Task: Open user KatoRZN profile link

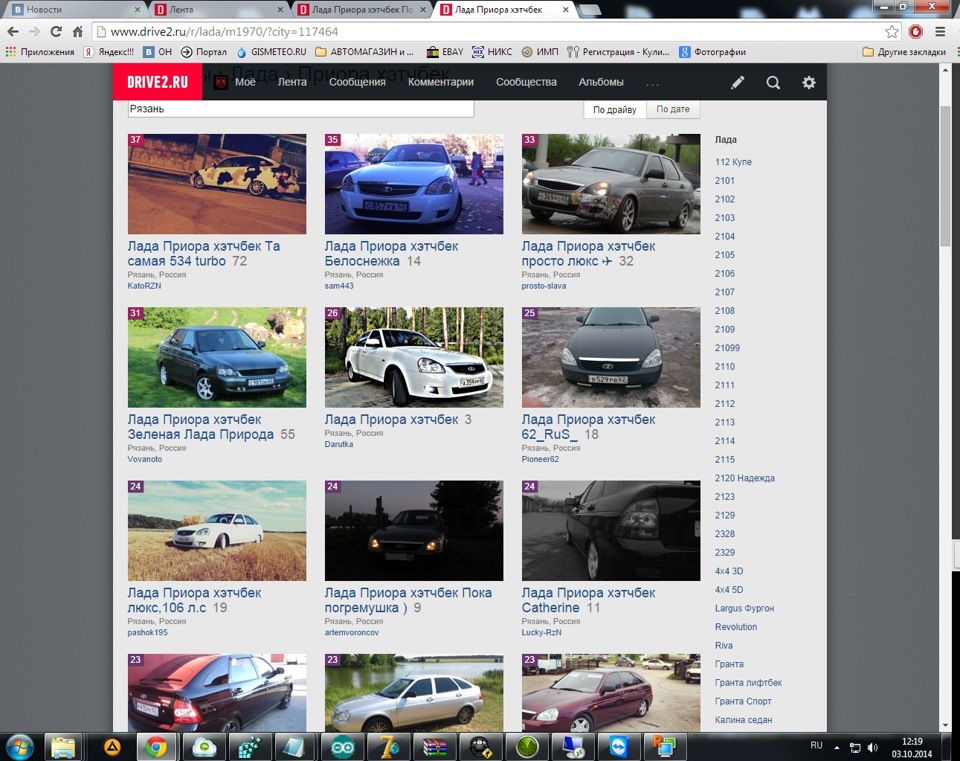Action: [x=144, y=286]
